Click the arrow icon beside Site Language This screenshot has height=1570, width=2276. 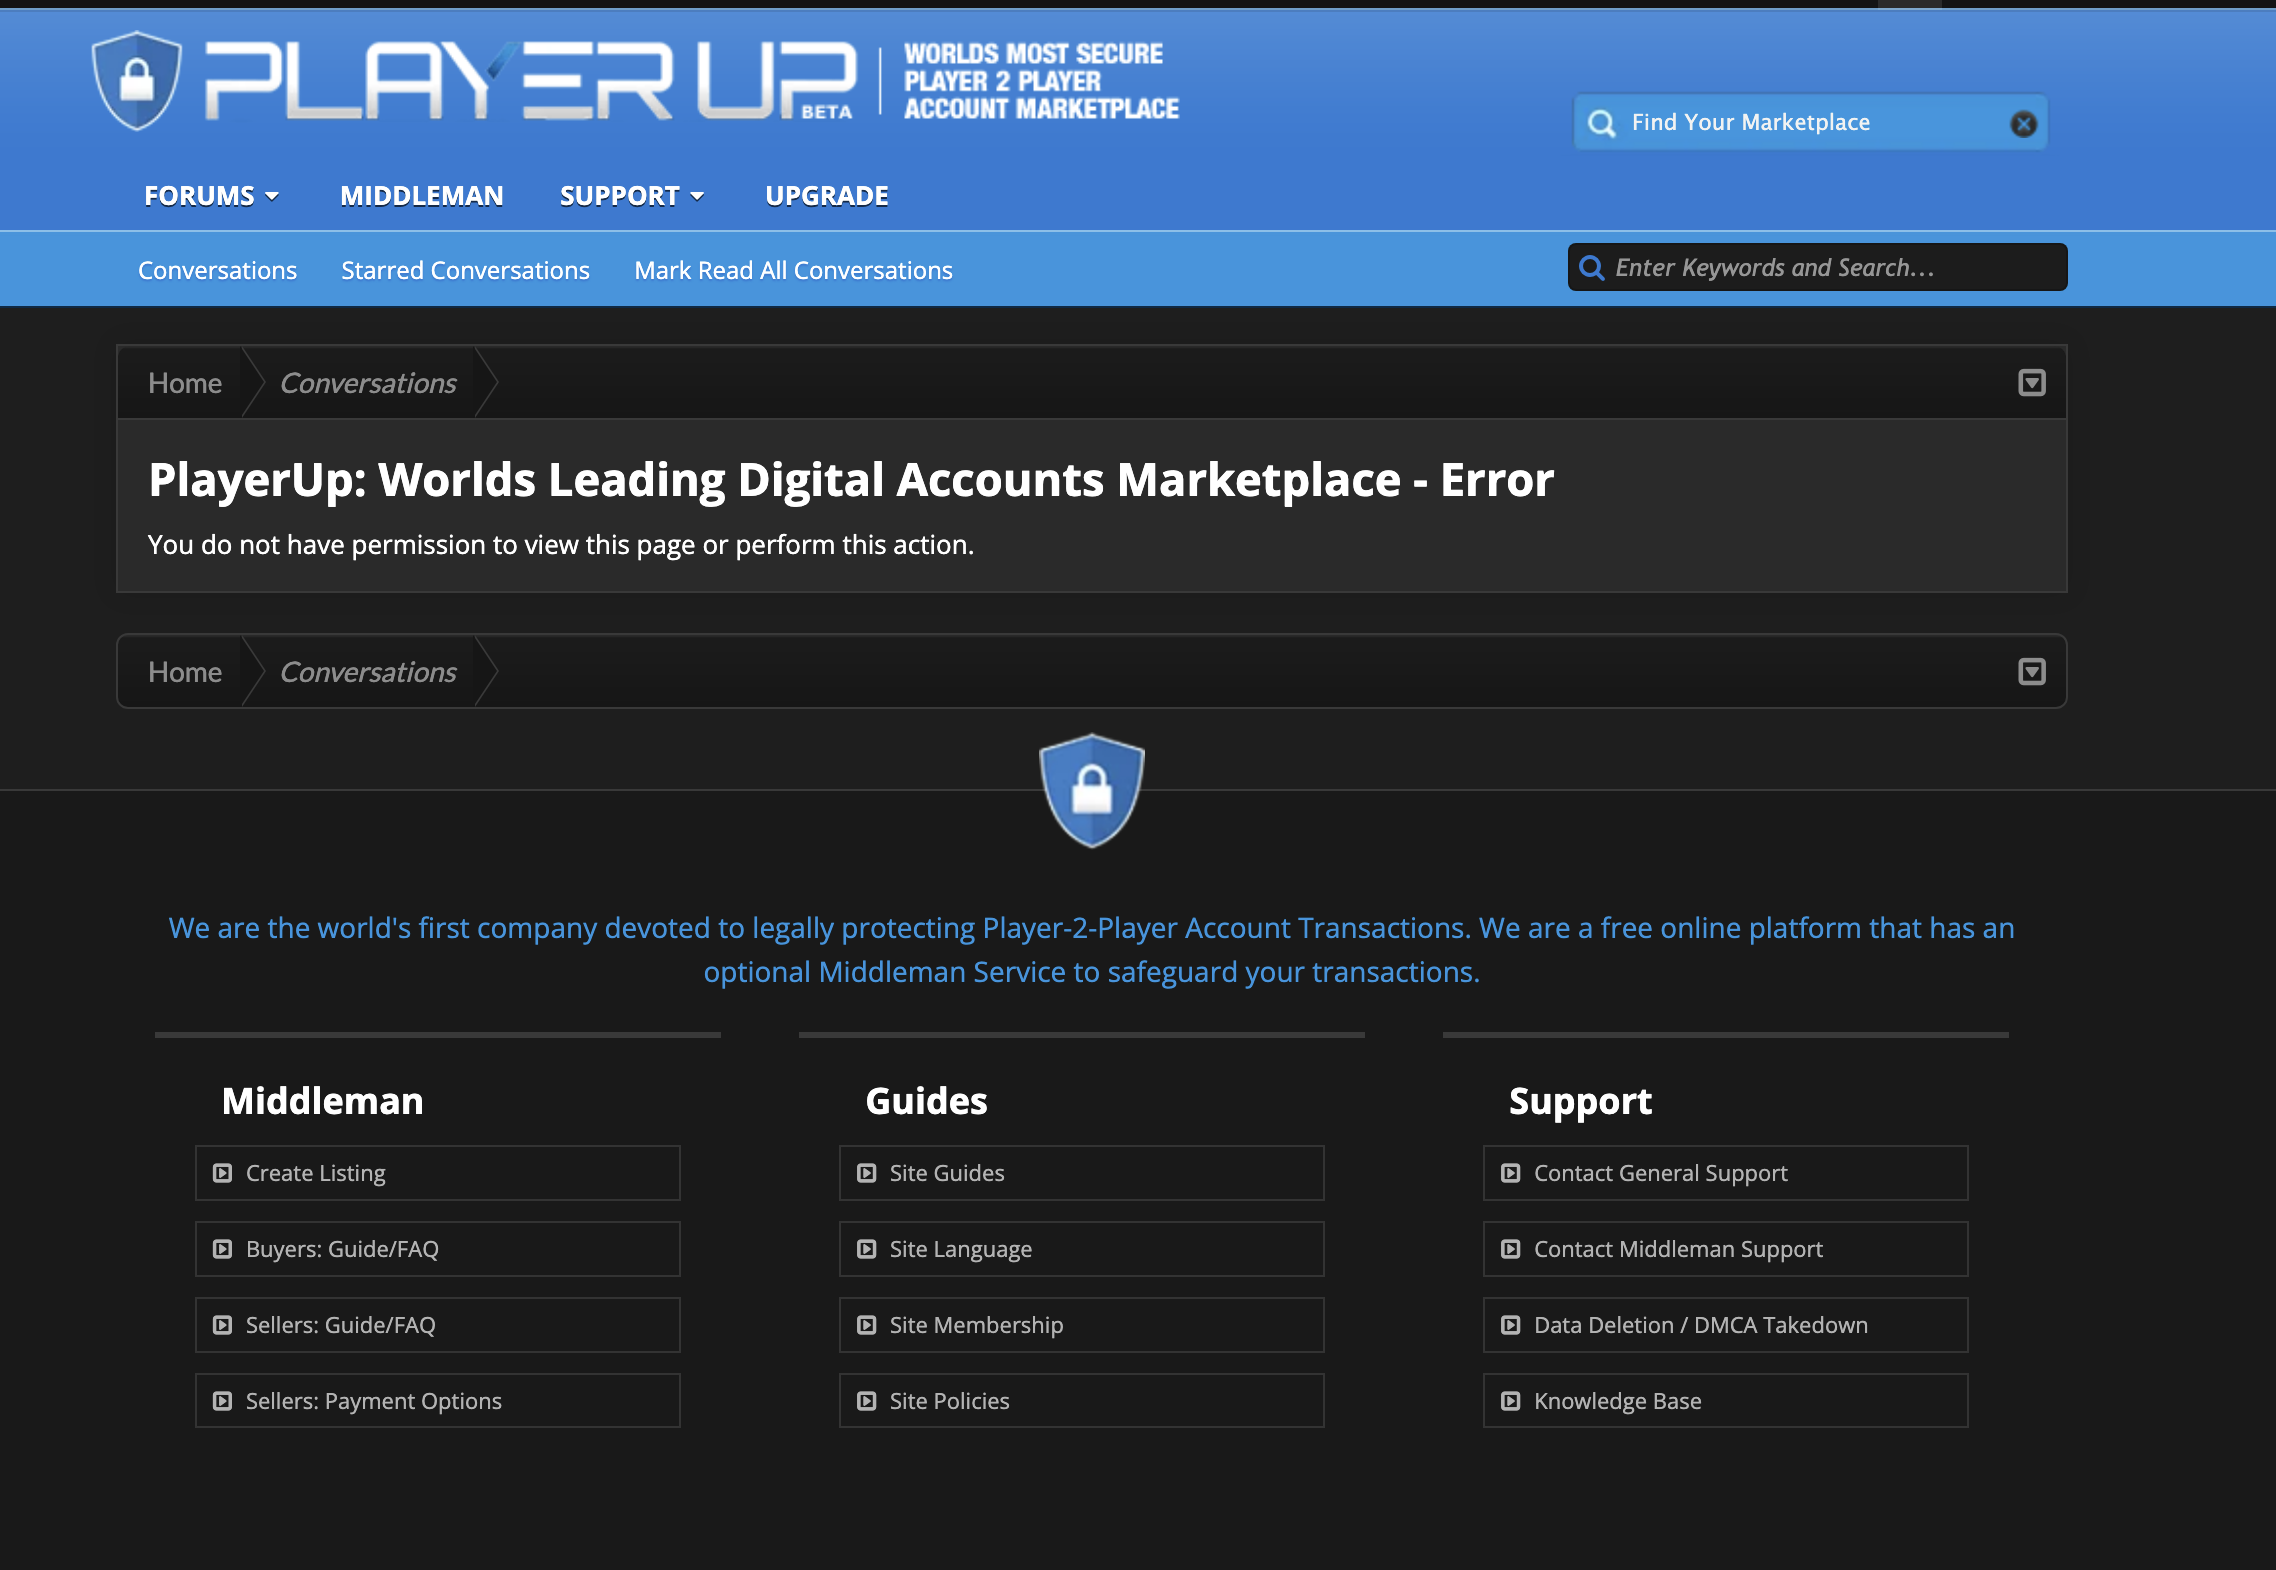pyautogui.click(x=867, y=1249)
